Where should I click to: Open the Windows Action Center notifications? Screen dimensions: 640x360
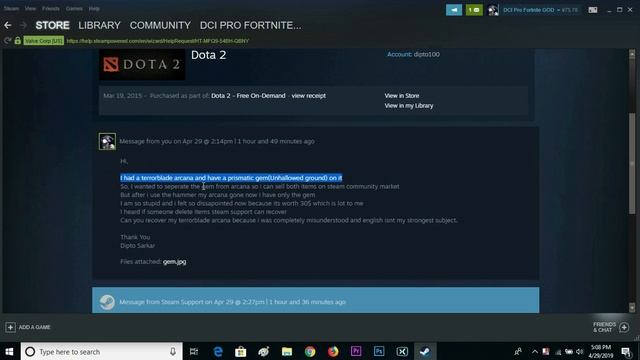click(626, 351)
